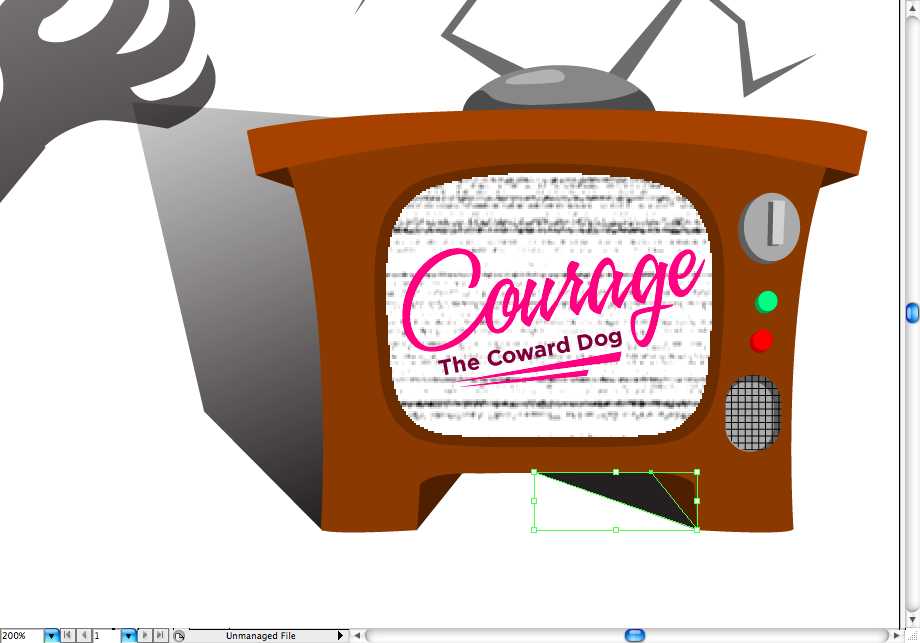This screenshot has height=643, width=920.
Task: Click the zoom level field showing 200%
Action: [x=22, y=635]
